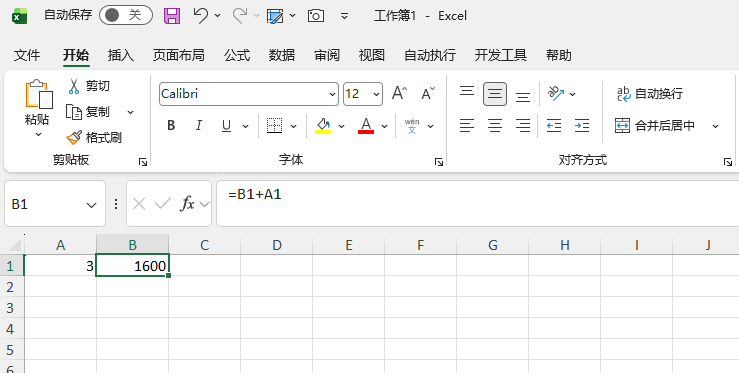The height and width of the screenshot is (373, 739).
Task: Apply cell borders icon
Action: click(274, 125)
